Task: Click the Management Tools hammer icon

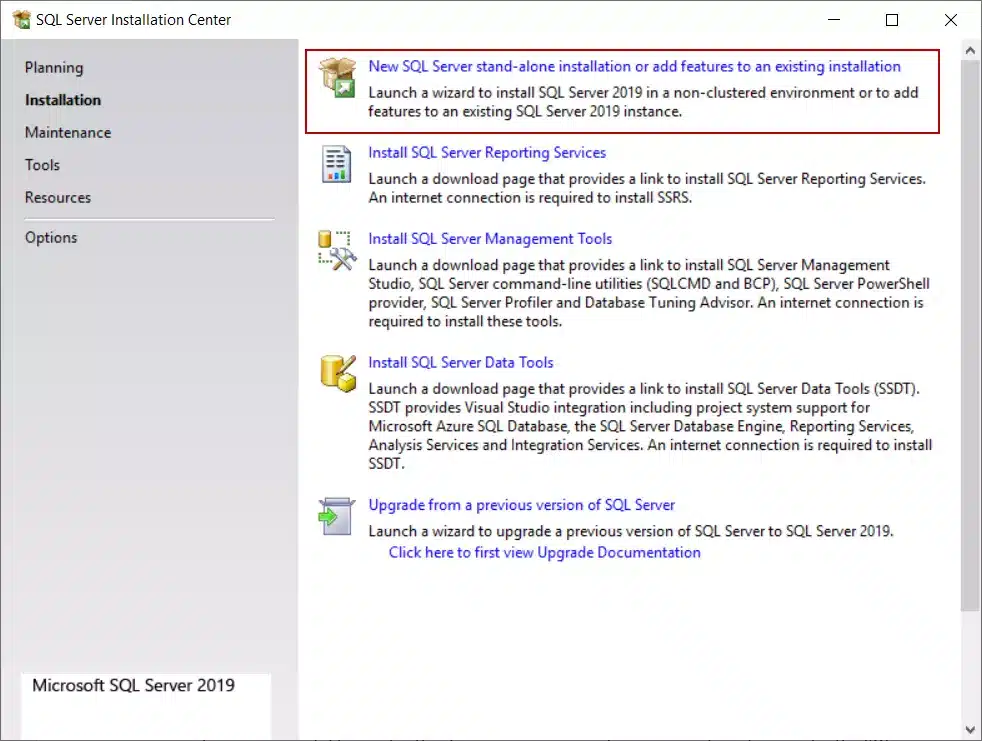Action: pyautogui.click(x=337, y=250)
